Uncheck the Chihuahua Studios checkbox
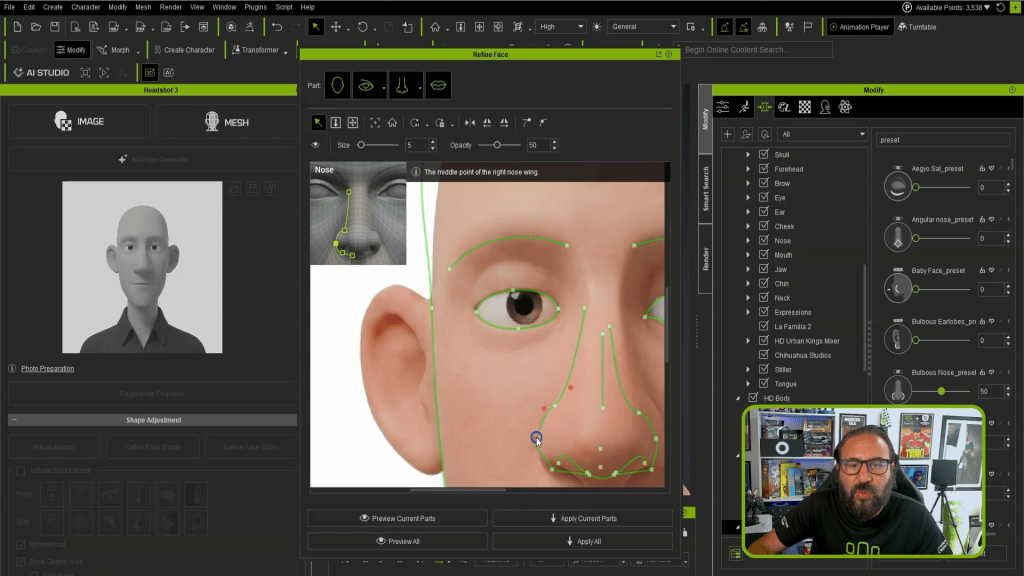Screen dimensions: 1024x576 coord(763,355)
